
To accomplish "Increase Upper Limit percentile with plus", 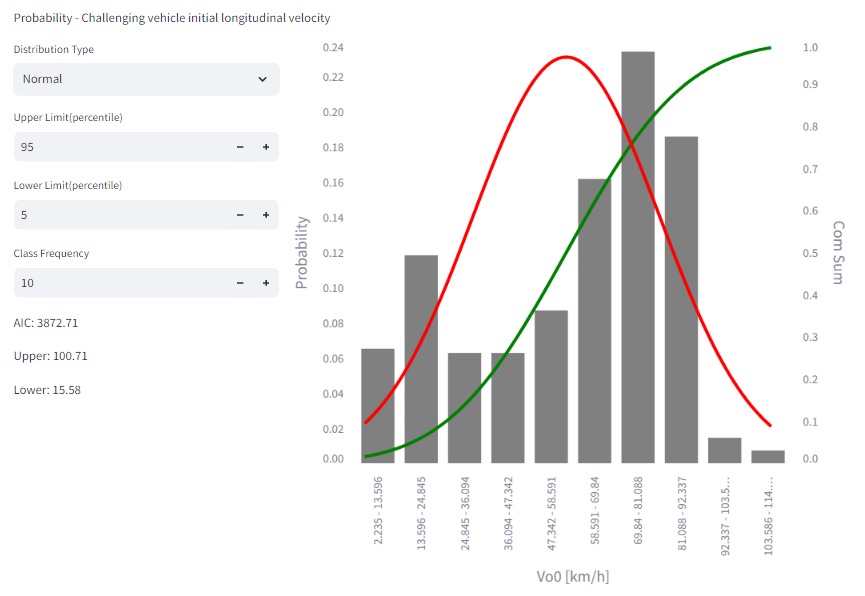I will [266, 147].
